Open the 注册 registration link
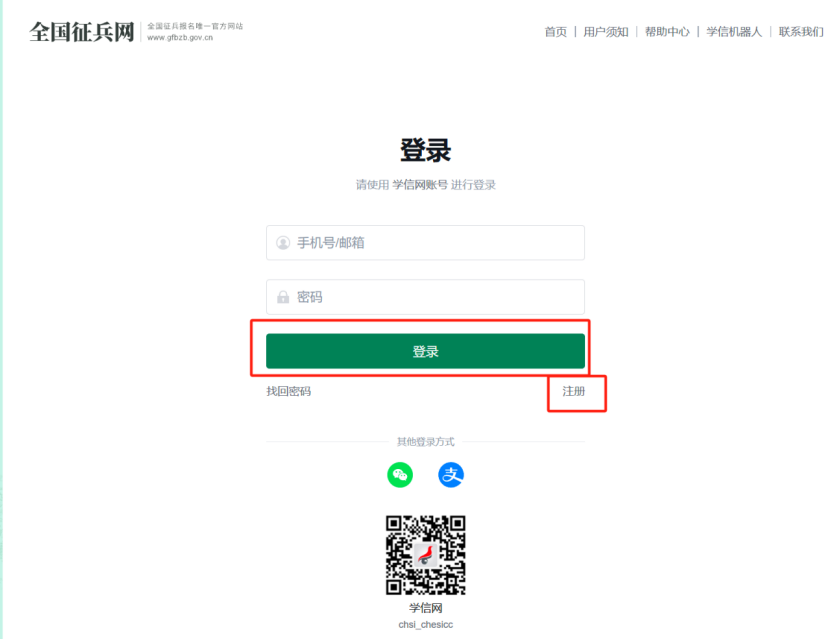 point(573,391)
